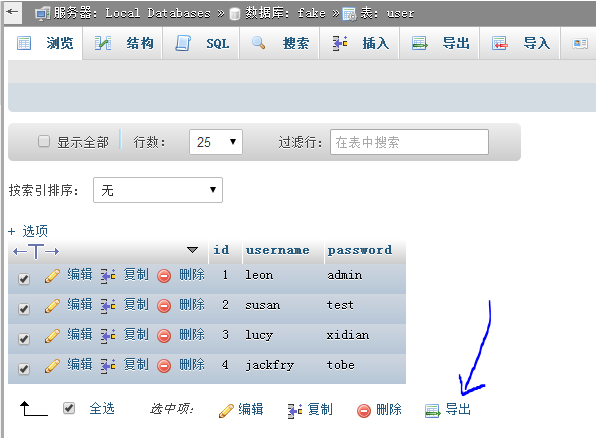Open the 浏览 (Browse) tab
The image size is (596, 438).
[x=45, y=43]
